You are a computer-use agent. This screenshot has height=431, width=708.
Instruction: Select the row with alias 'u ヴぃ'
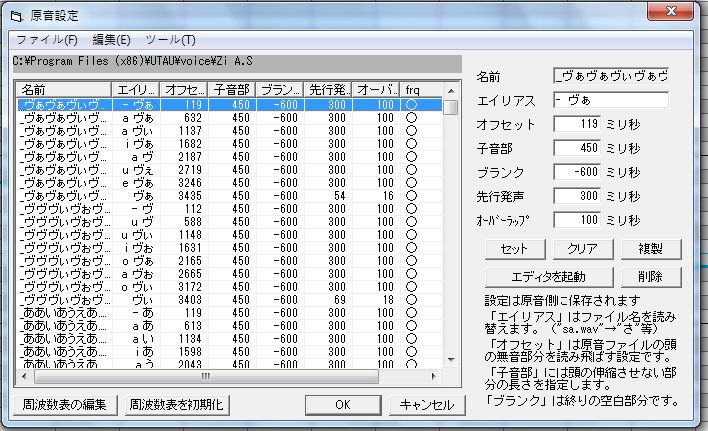pyautogui.click(x=230, y=235)
